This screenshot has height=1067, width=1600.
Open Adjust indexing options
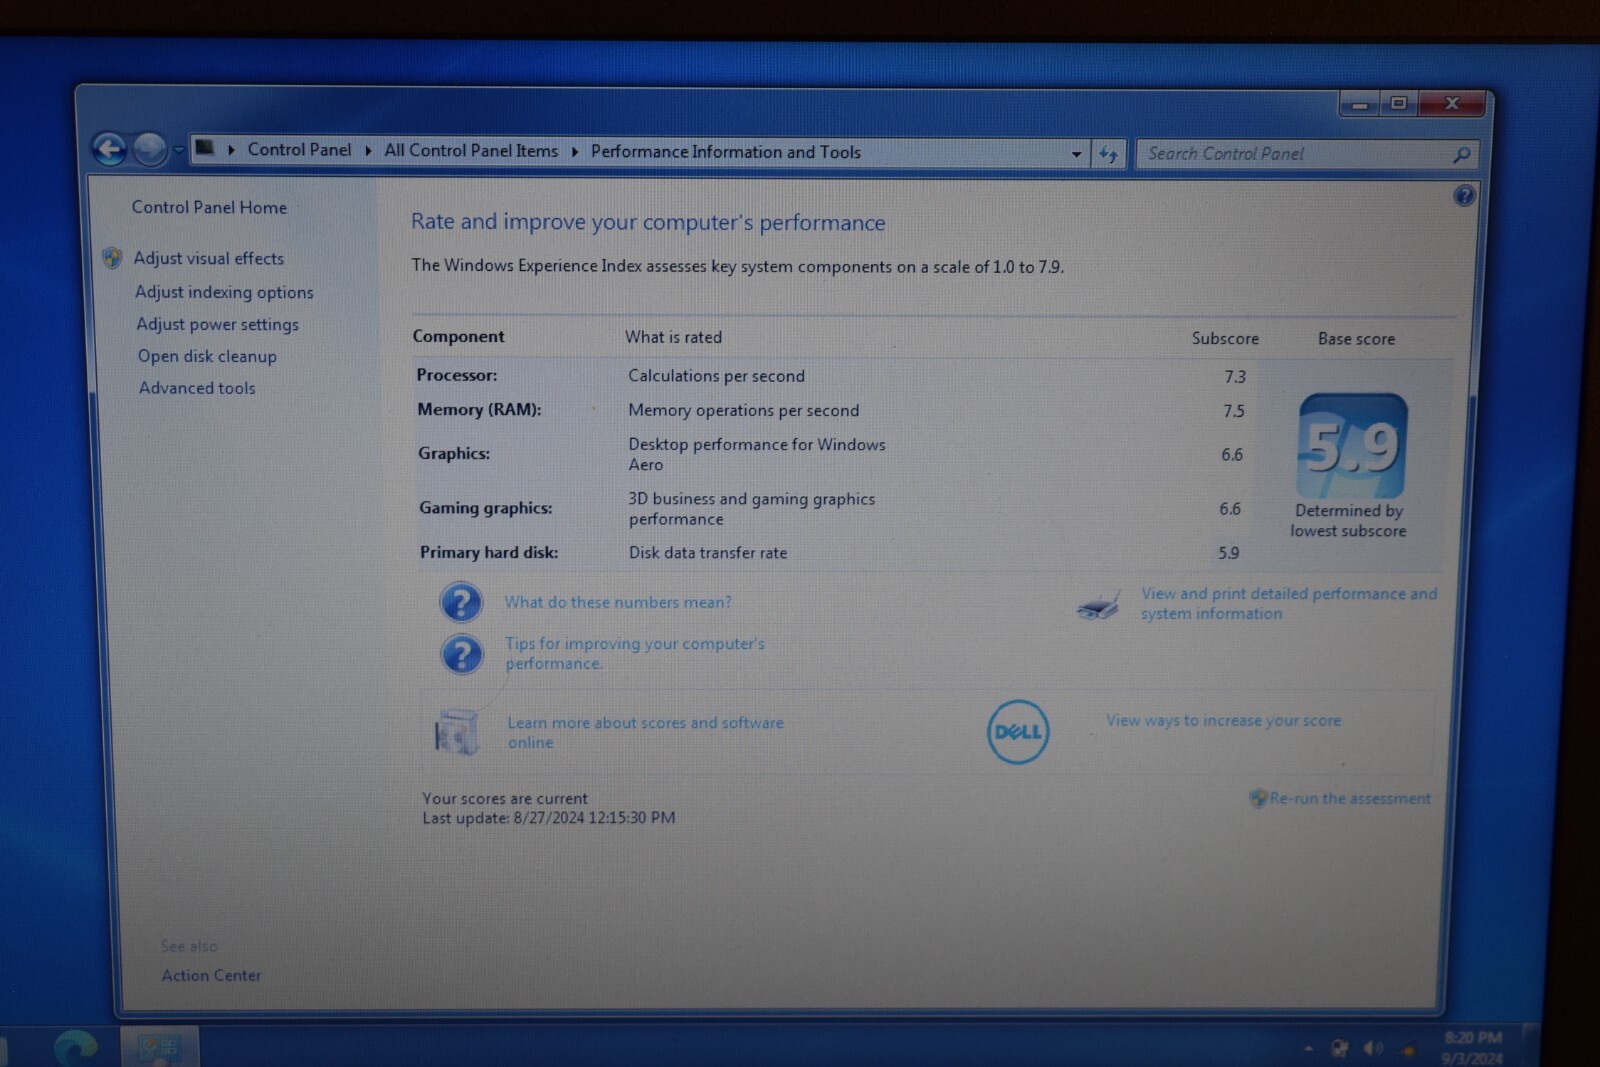[x=224, y=292]
